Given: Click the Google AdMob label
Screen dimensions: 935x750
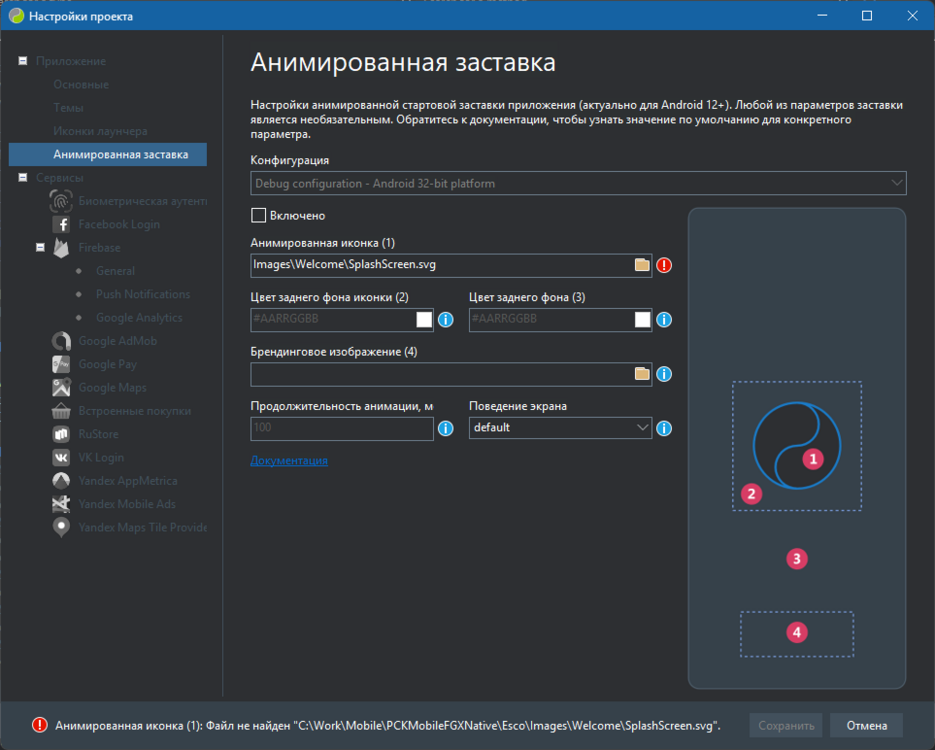Looking at the screenshot, I should [118, 341].
